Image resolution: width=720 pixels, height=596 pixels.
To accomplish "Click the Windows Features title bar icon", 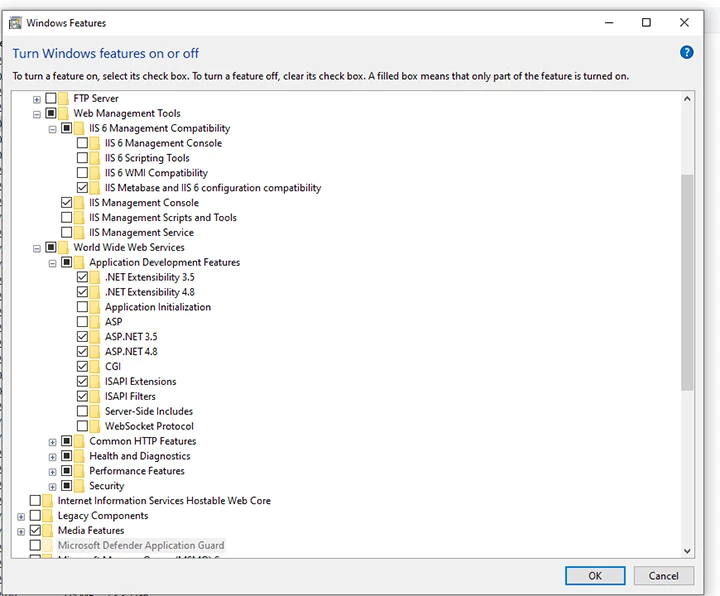I will pyautogui.click(x=15, y=23).
